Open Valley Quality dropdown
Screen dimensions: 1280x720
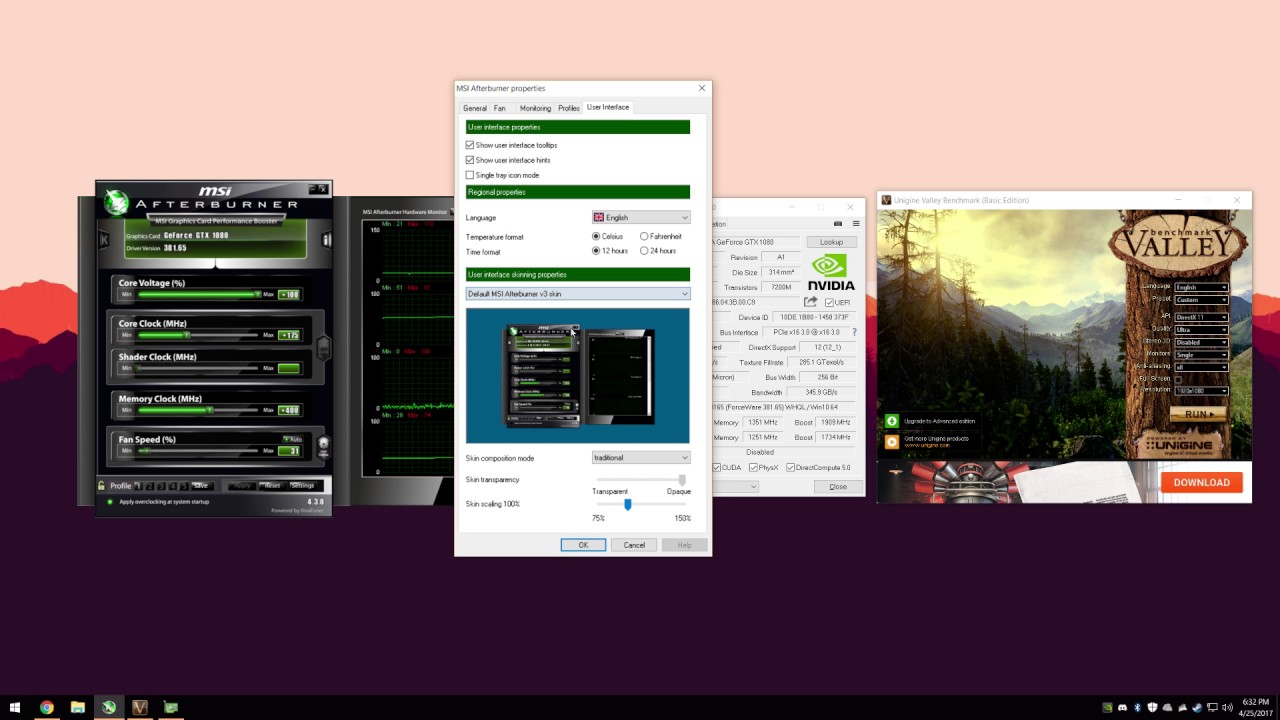point(1201,329)
